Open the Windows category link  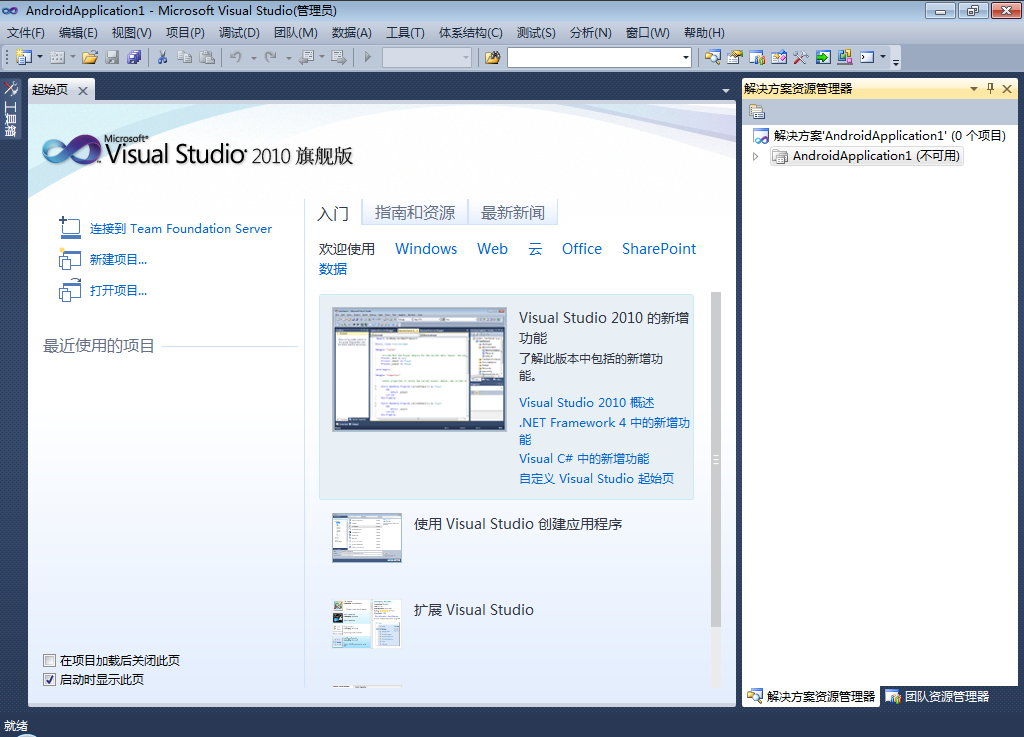pos(426,249)
